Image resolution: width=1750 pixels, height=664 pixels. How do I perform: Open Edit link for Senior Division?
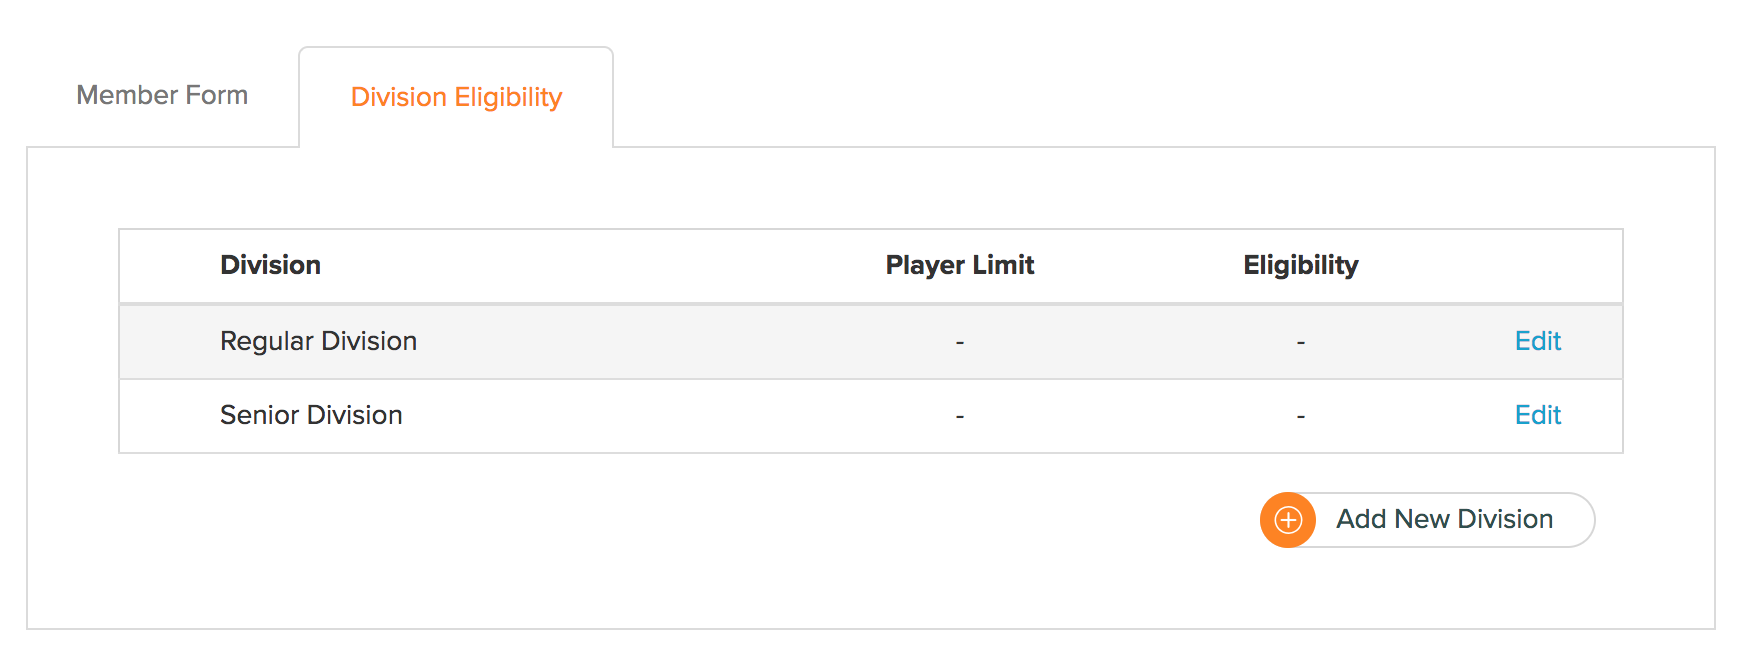[1538, 415]
